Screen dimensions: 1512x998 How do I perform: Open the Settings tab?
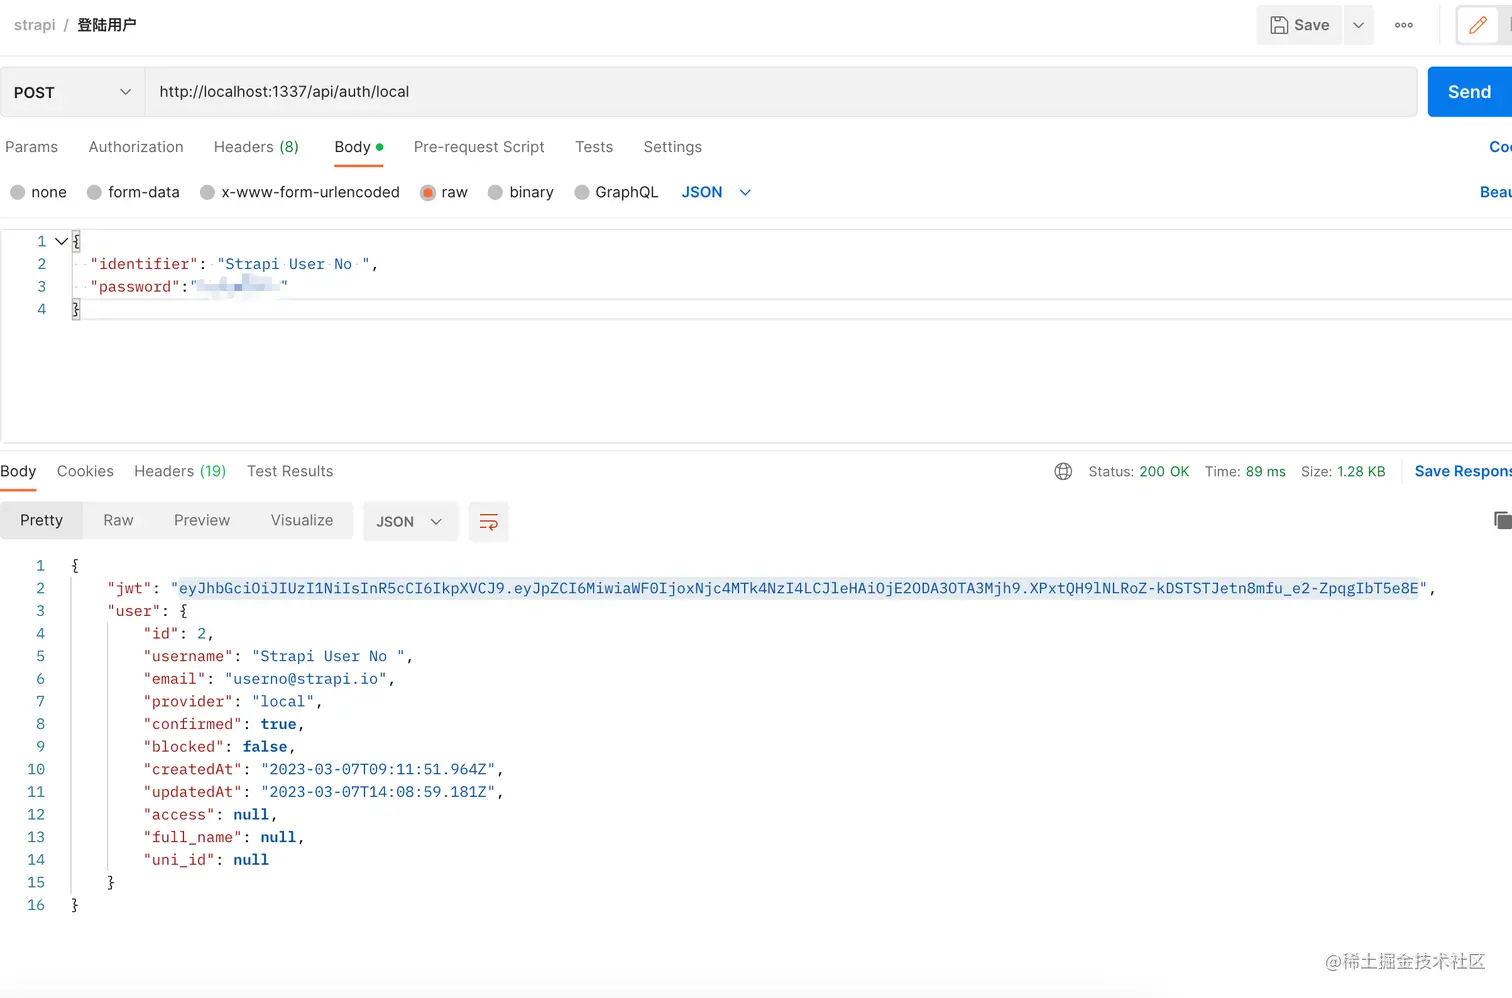tap(672, 147)
